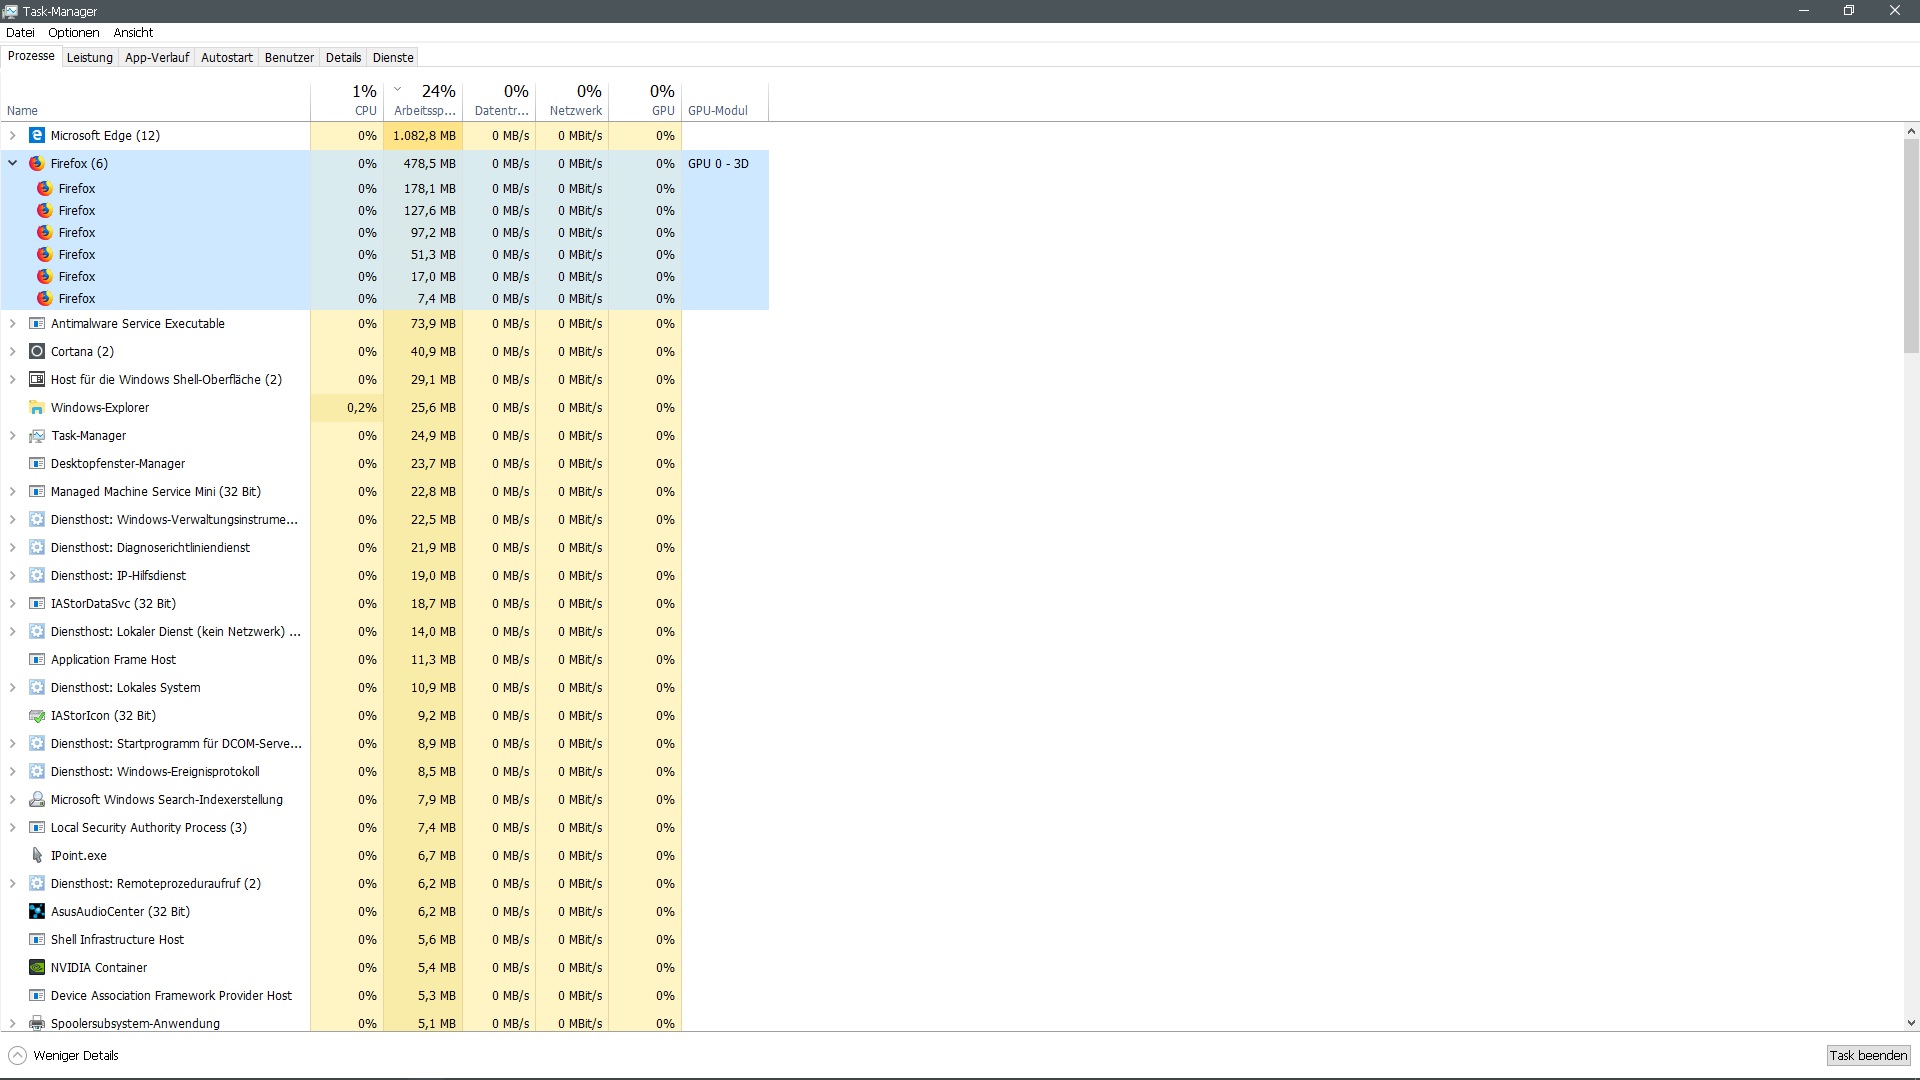Screen dimensions: 1920x1080
Task: Open the Autostart tab
Action: coord(226,57)
